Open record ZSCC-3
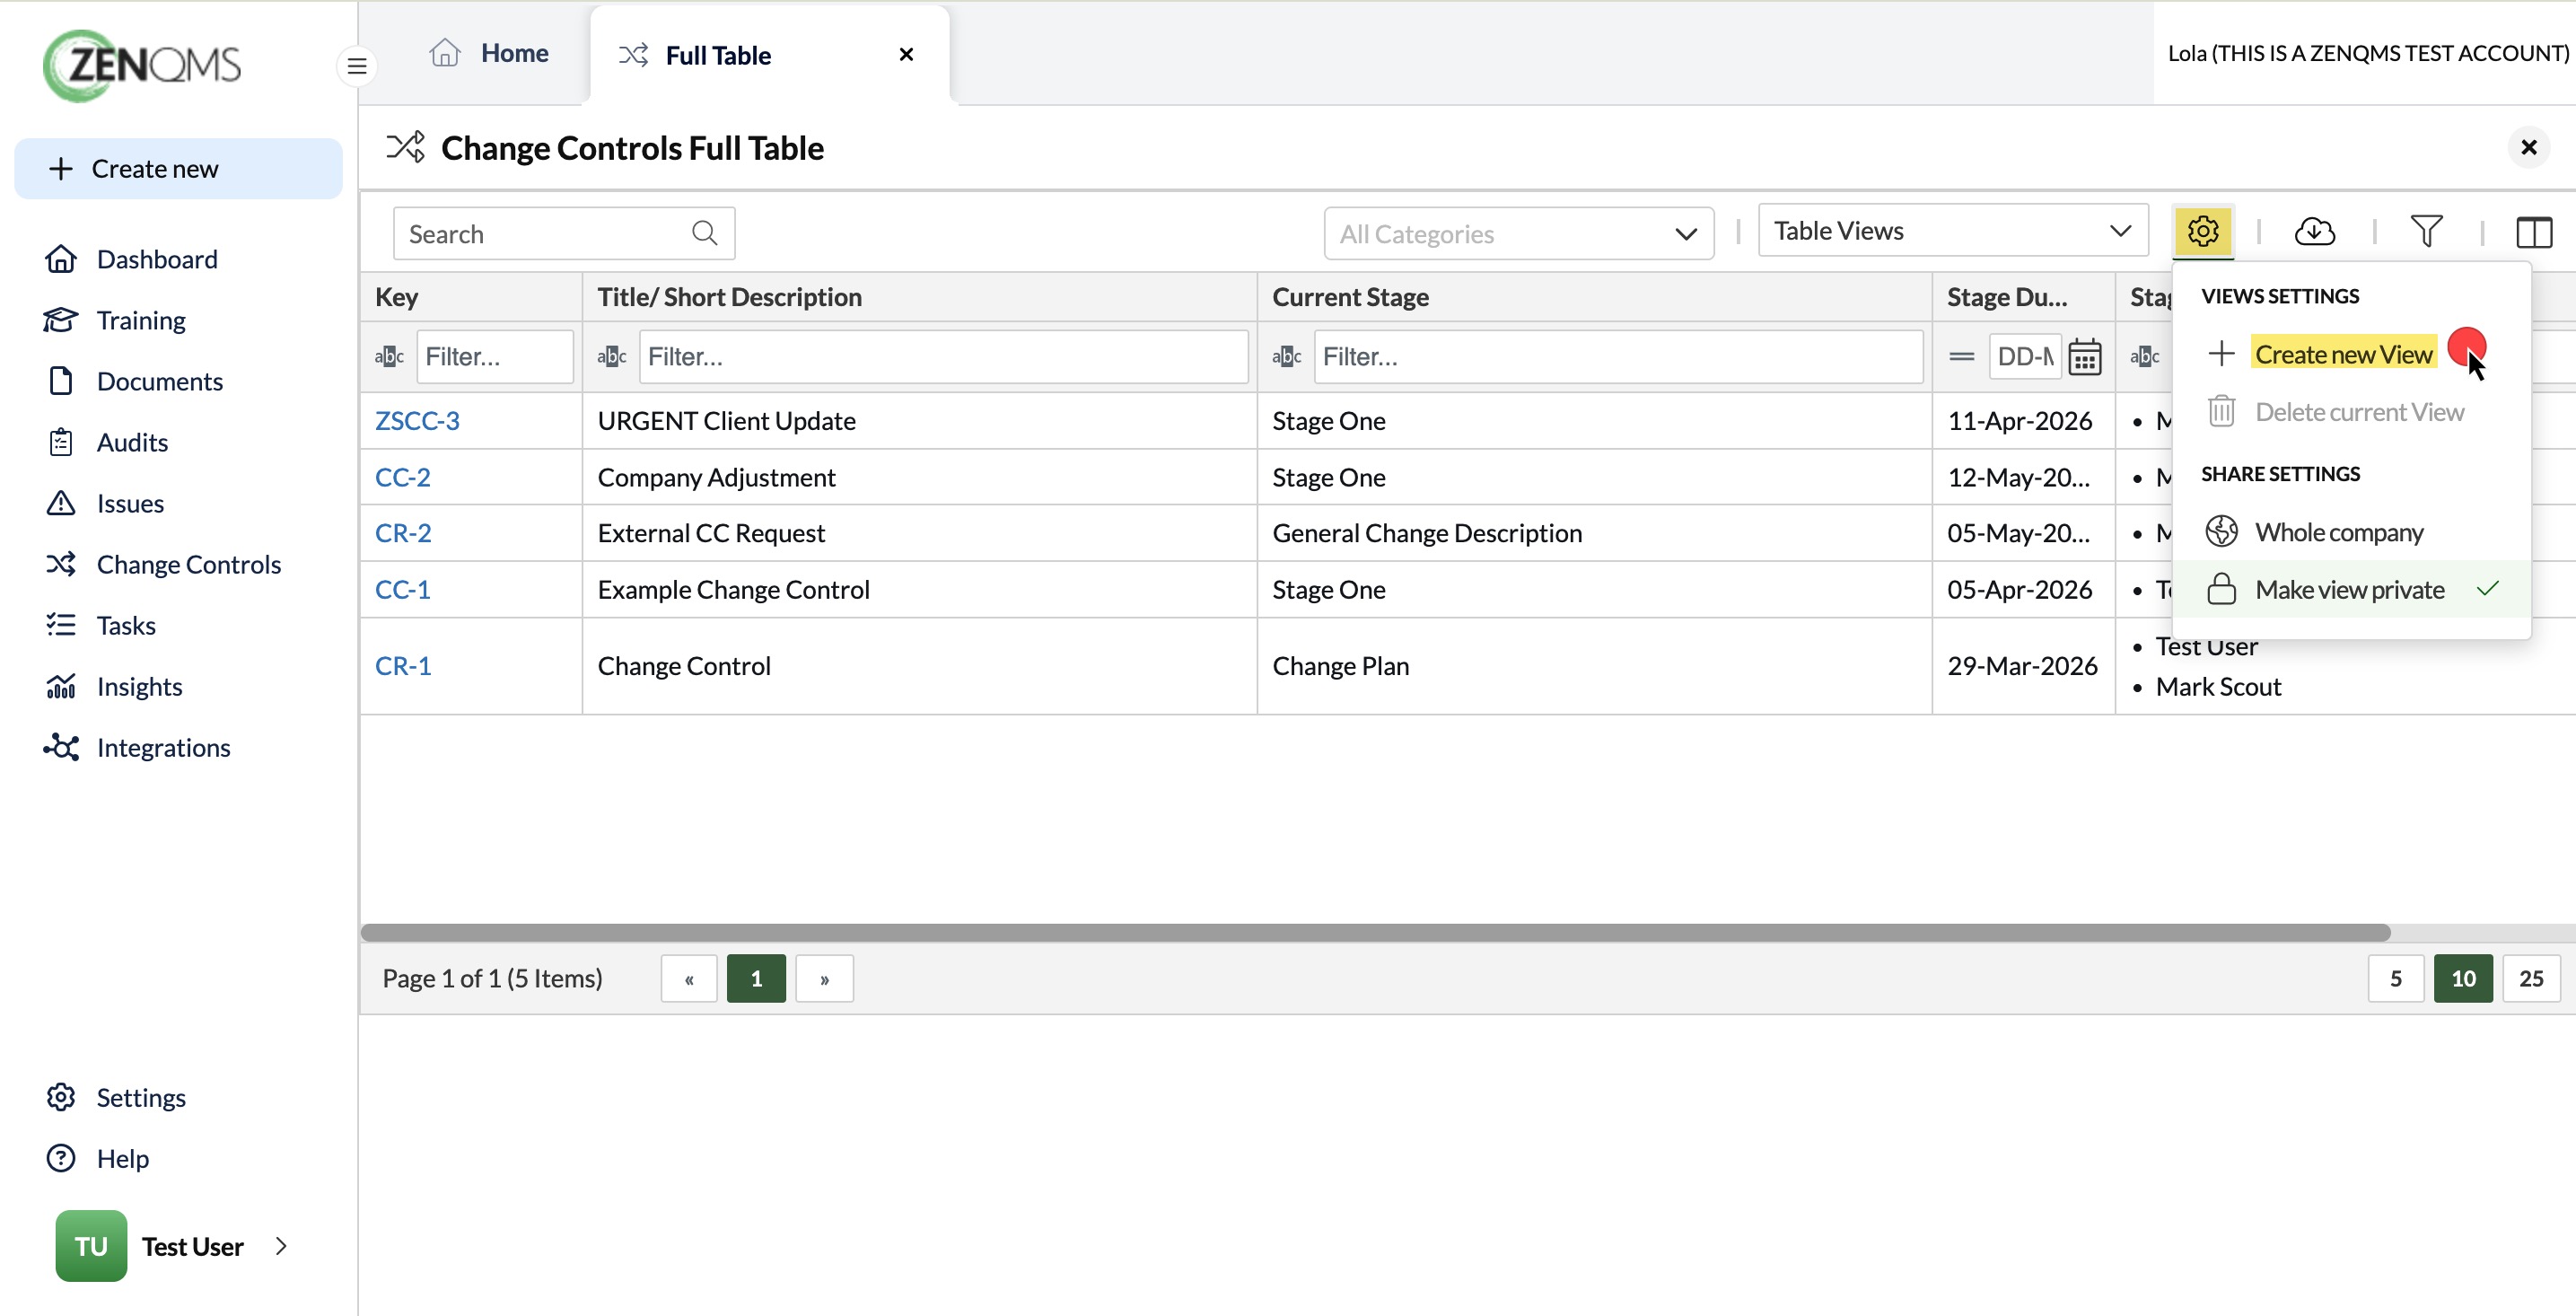This screenshot has height=1316, width=2576. tap(417, 421)
